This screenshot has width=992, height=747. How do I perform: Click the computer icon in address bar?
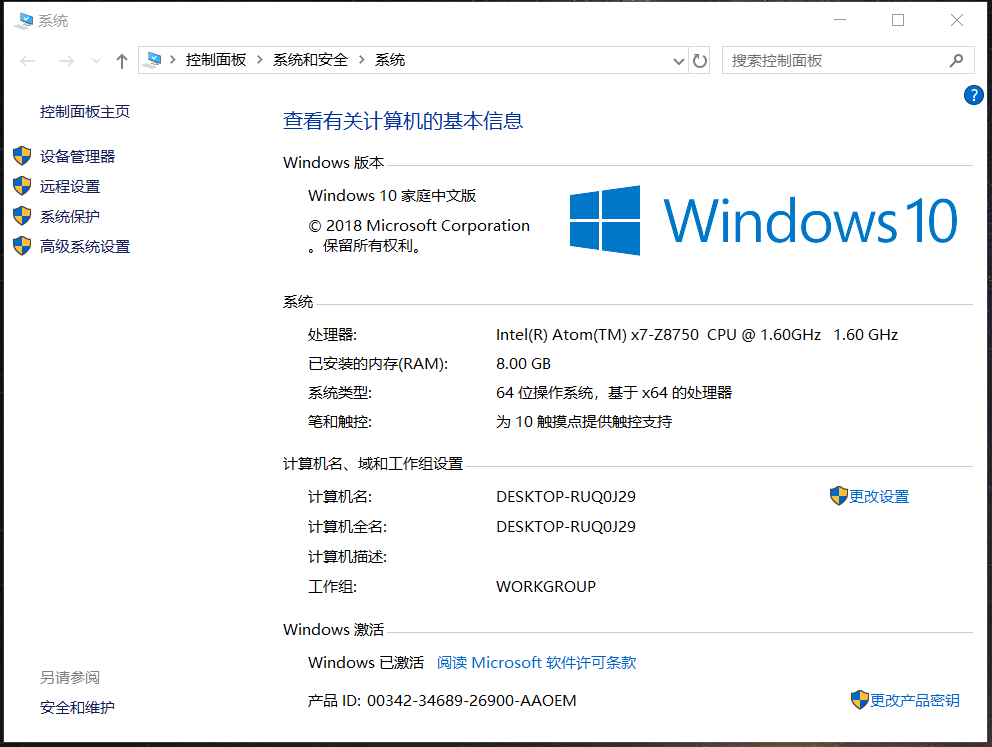click(x=152, y=60)
